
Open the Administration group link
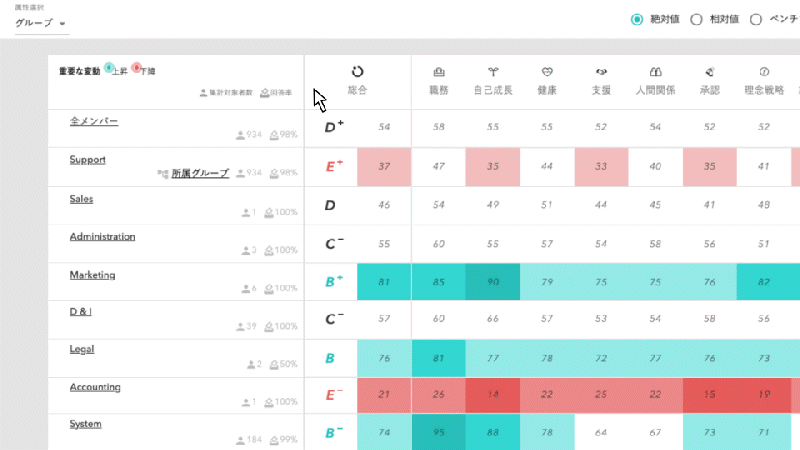pos(102,237)
